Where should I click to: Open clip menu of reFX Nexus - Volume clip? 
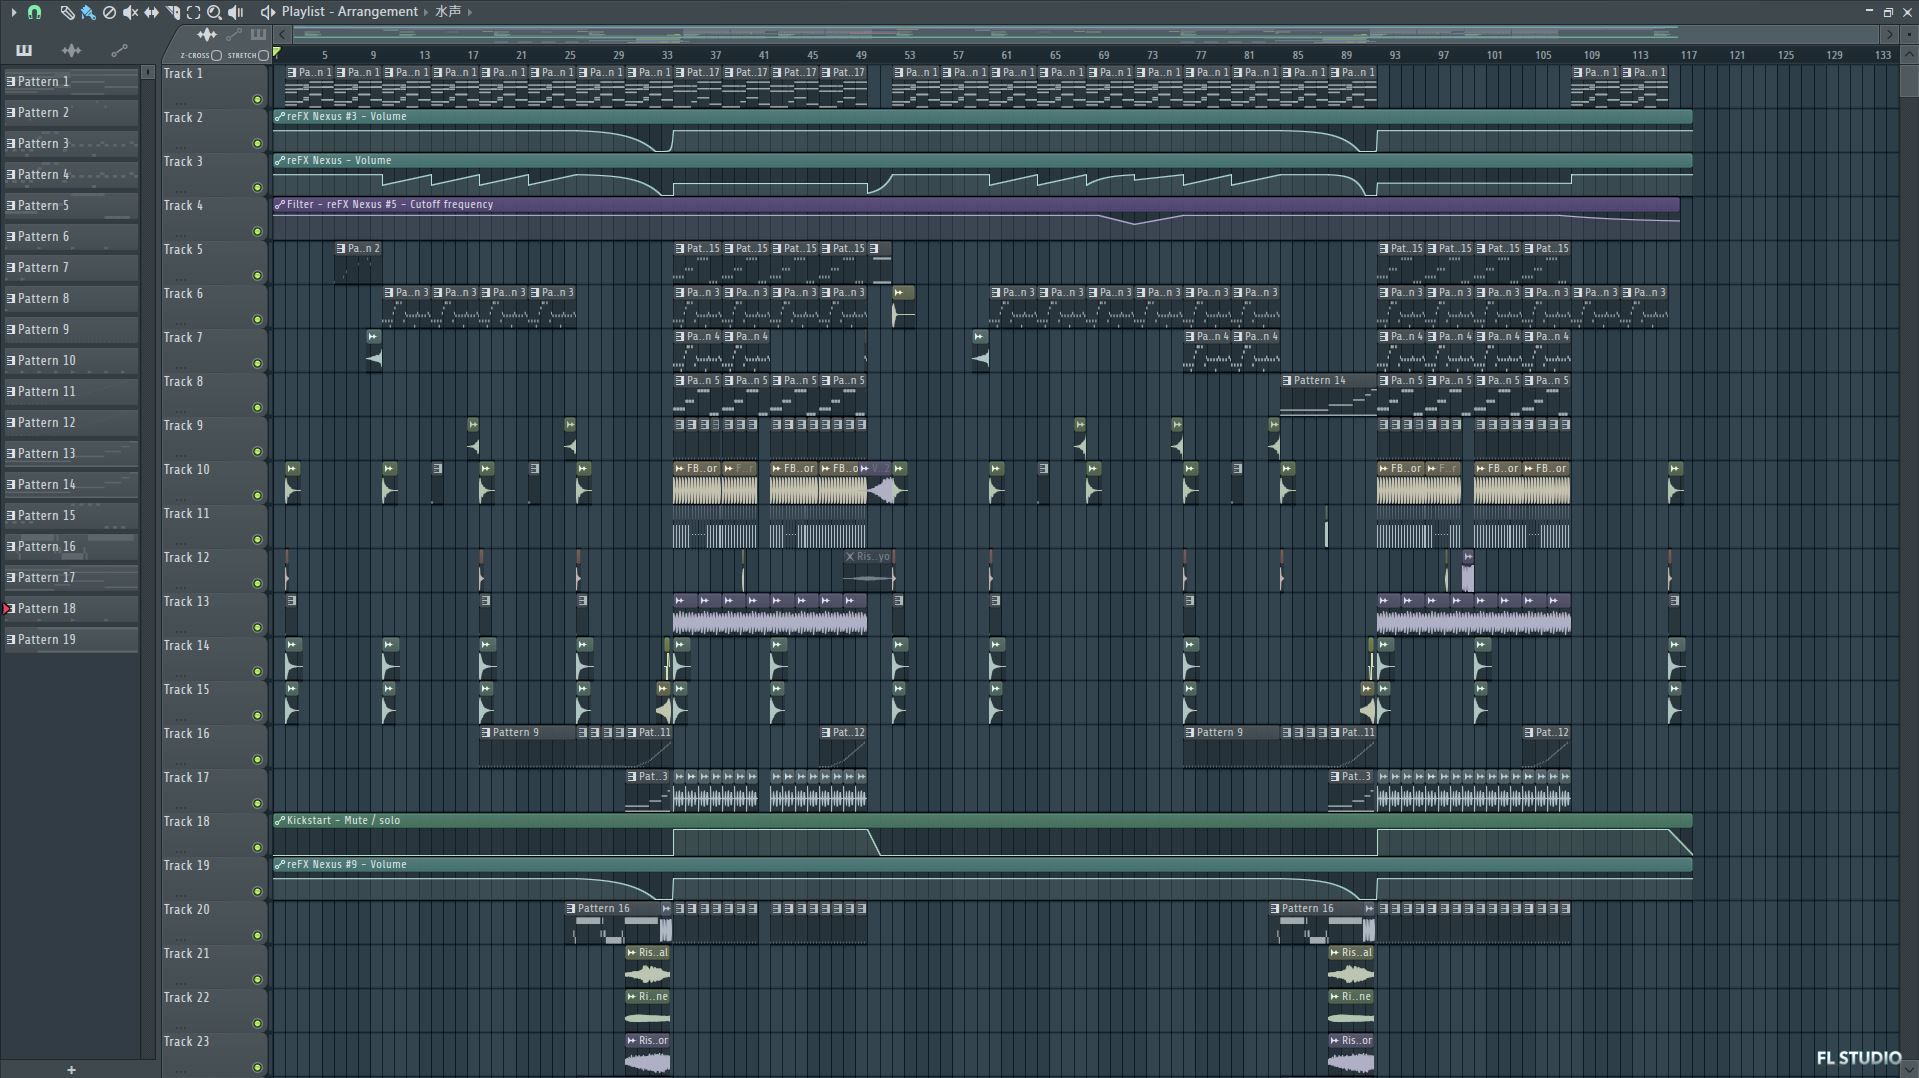tap(280, 161)
